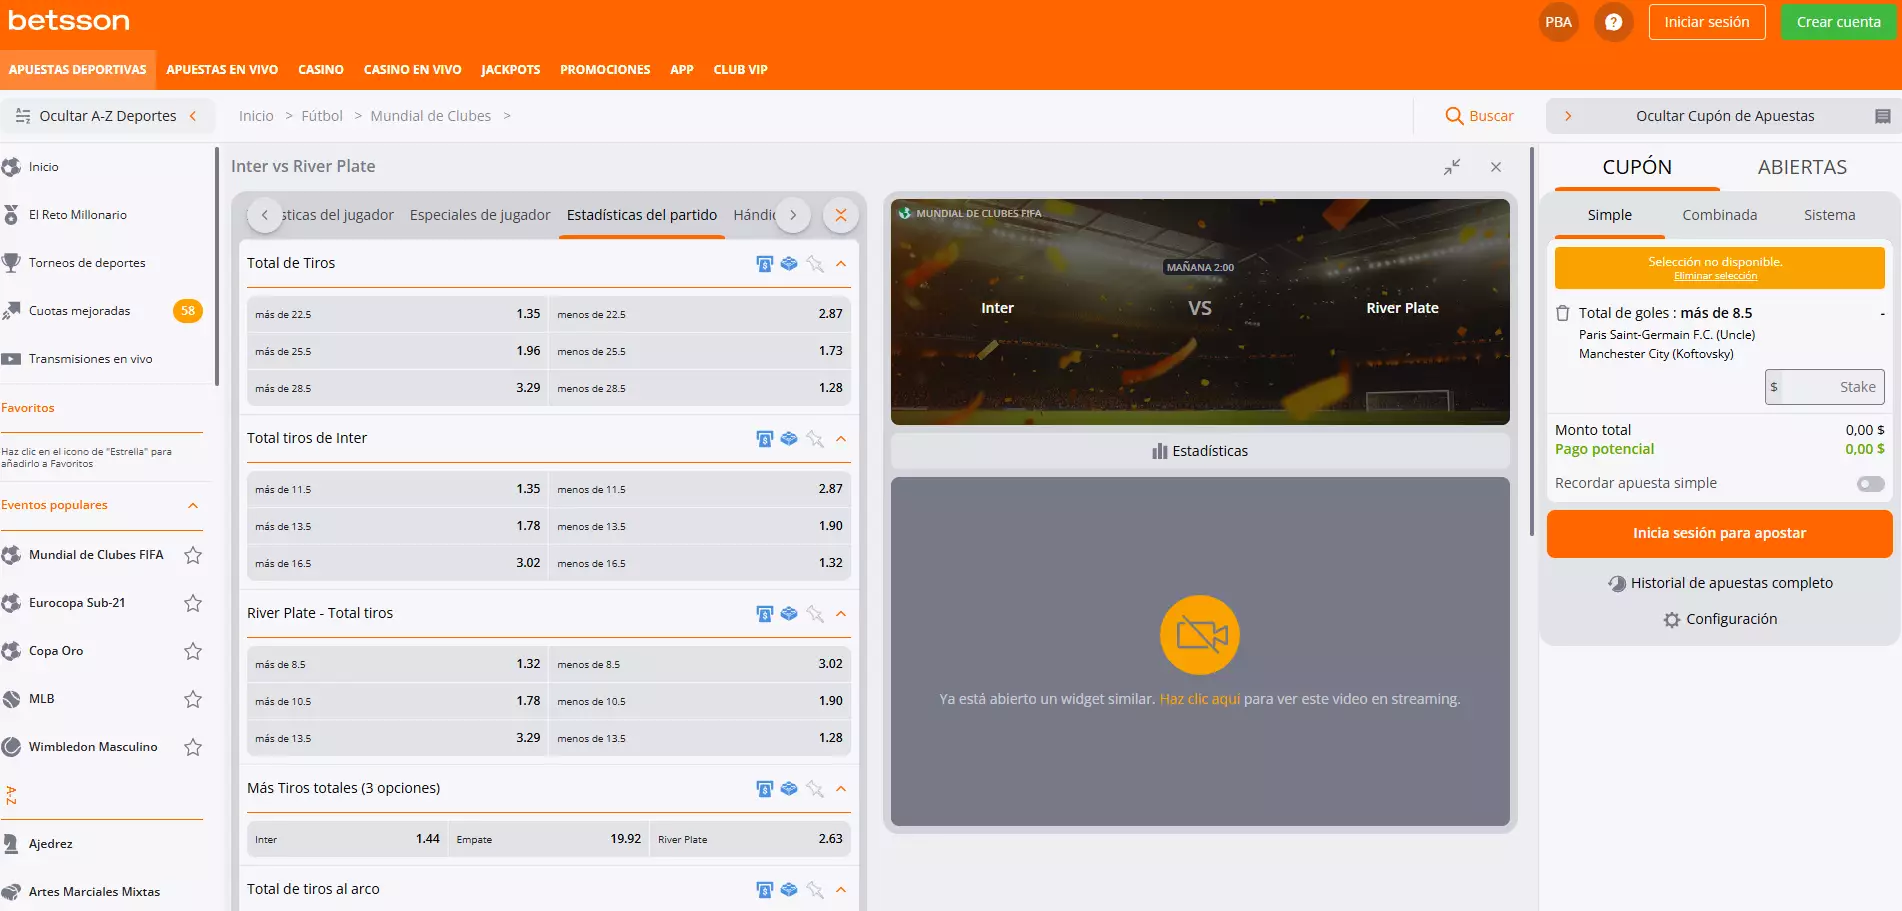
Task: Select the Combinada bet tab
Action: (1719, 215)
